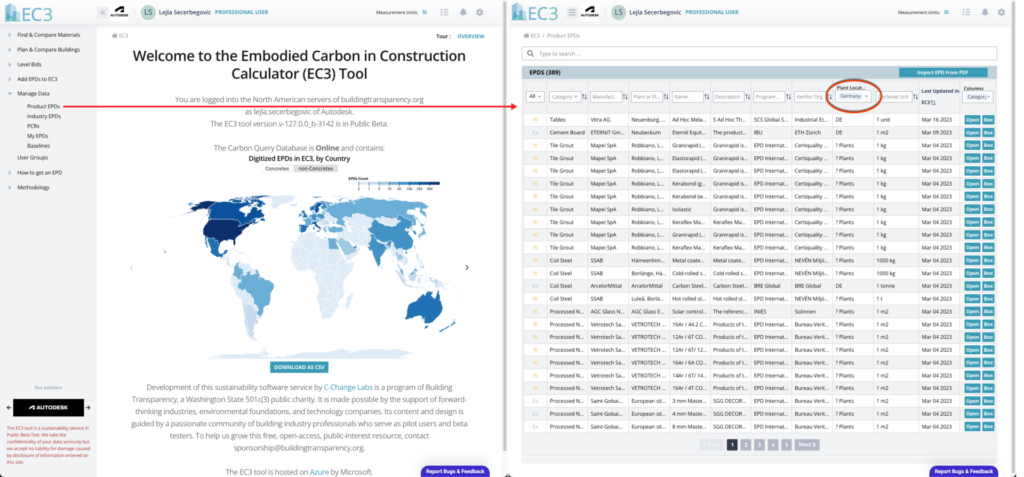Open the Germany plant location dropdown
Screen dimensions: 1024x477
tap(854, 96)
